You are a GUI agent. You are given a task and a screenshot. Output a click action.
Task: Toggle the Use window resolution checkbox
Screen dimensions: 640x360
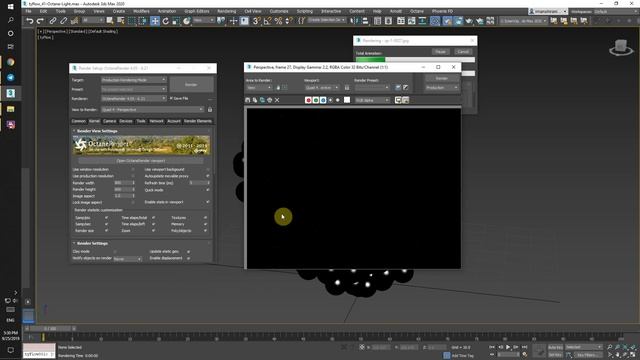pos(133,169)
